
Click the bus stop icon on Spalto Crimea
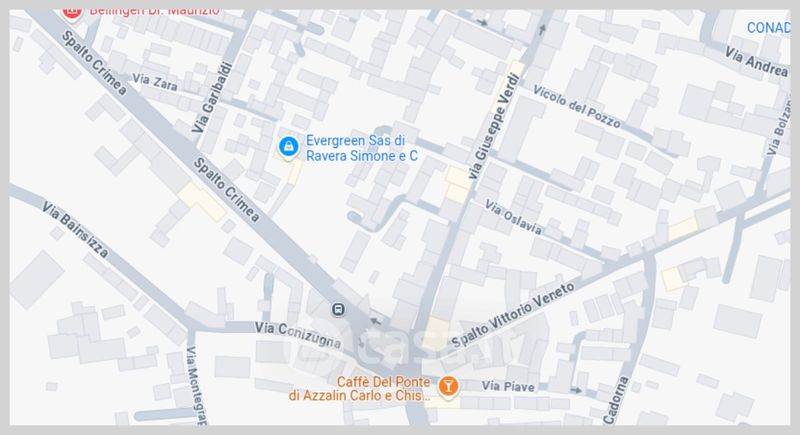(337, 309)
